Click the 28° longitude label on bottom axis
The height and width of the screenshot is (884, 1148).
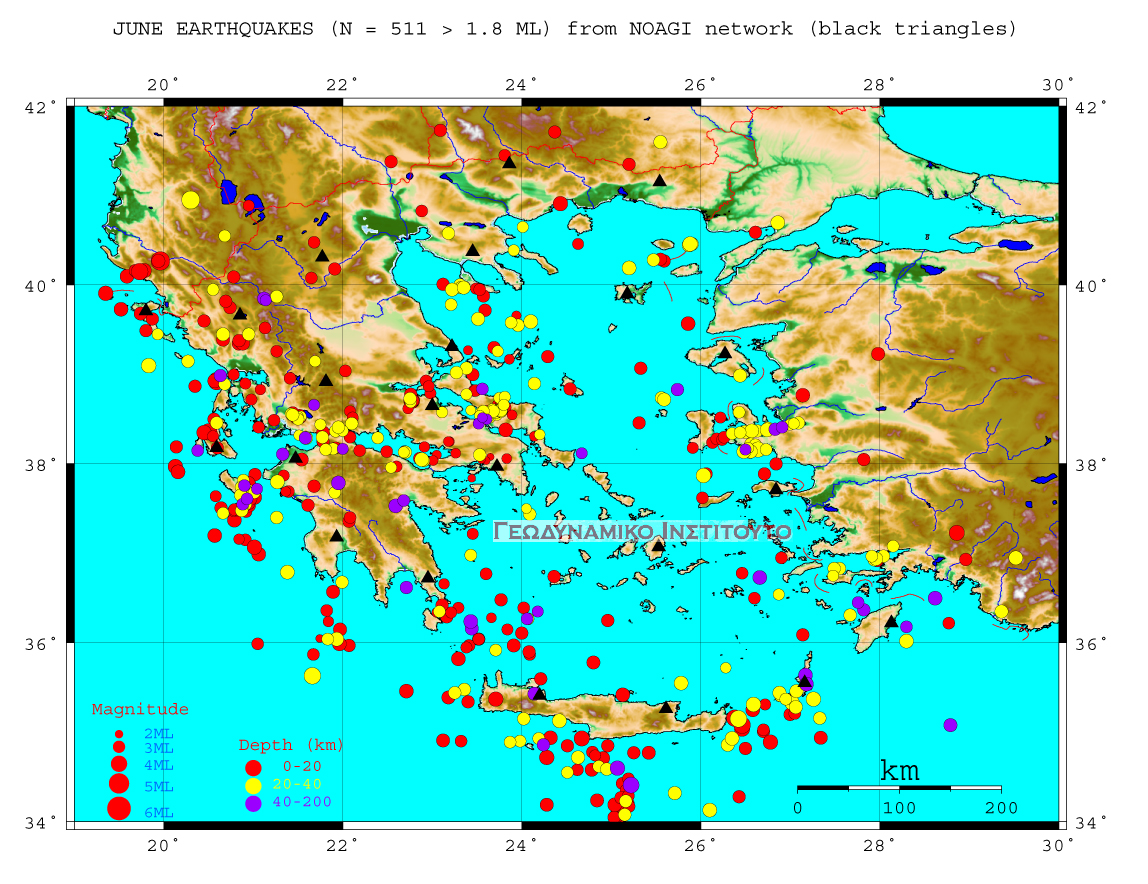pos(879,845)
